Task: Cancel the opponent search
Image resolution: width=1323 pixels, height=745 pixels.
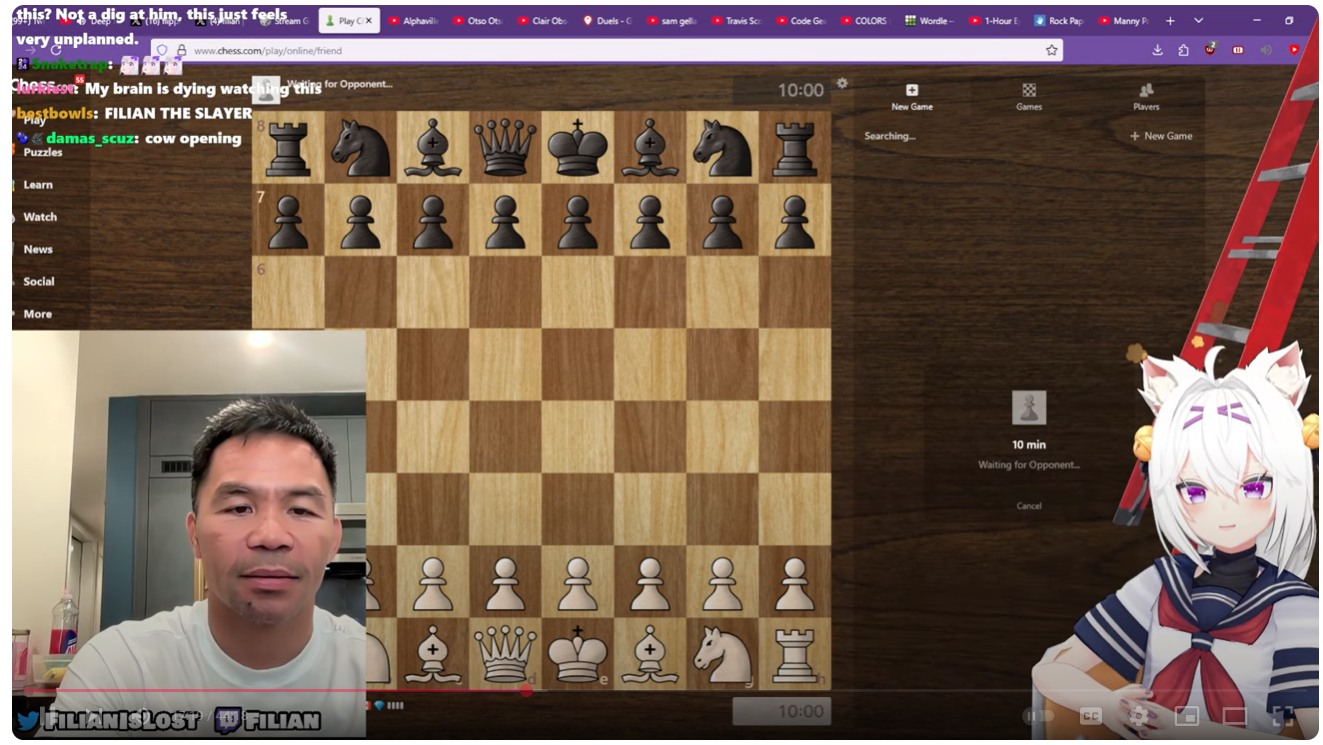Action: pyautogui.click(x=1029, y=506)
